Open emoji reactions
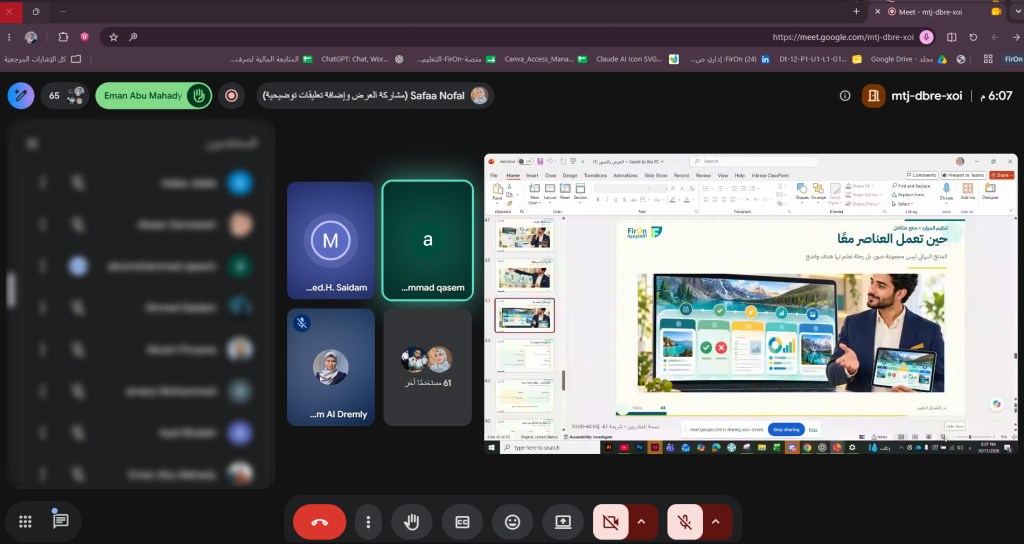1024x544 pixels. (x=513, y=522)
